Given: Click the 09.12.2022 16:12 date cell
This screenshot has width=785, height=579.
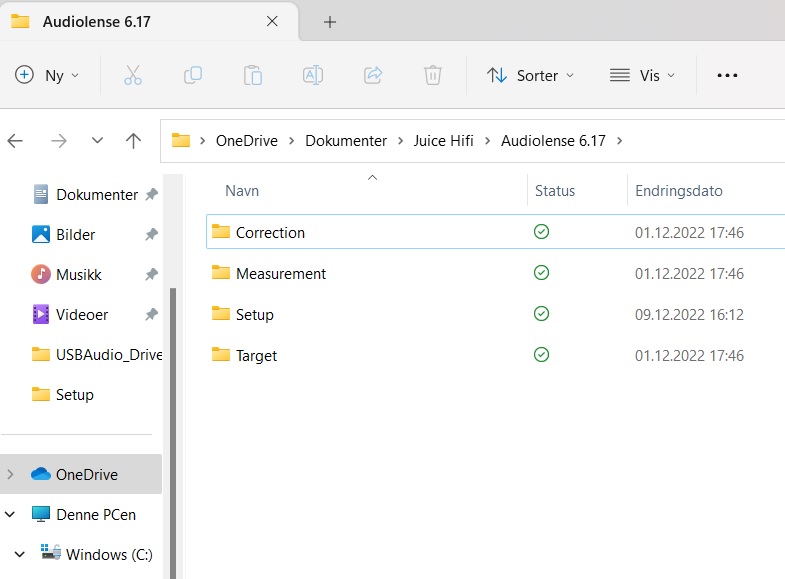Looking at the screenshot, I should coord(689,315).
